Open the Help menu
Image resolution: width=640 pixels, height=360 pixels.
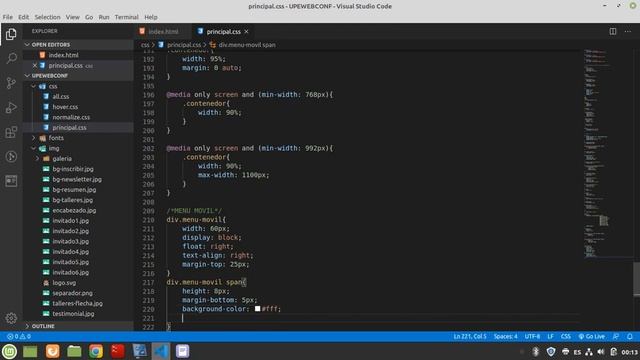(x=151, y=17)
